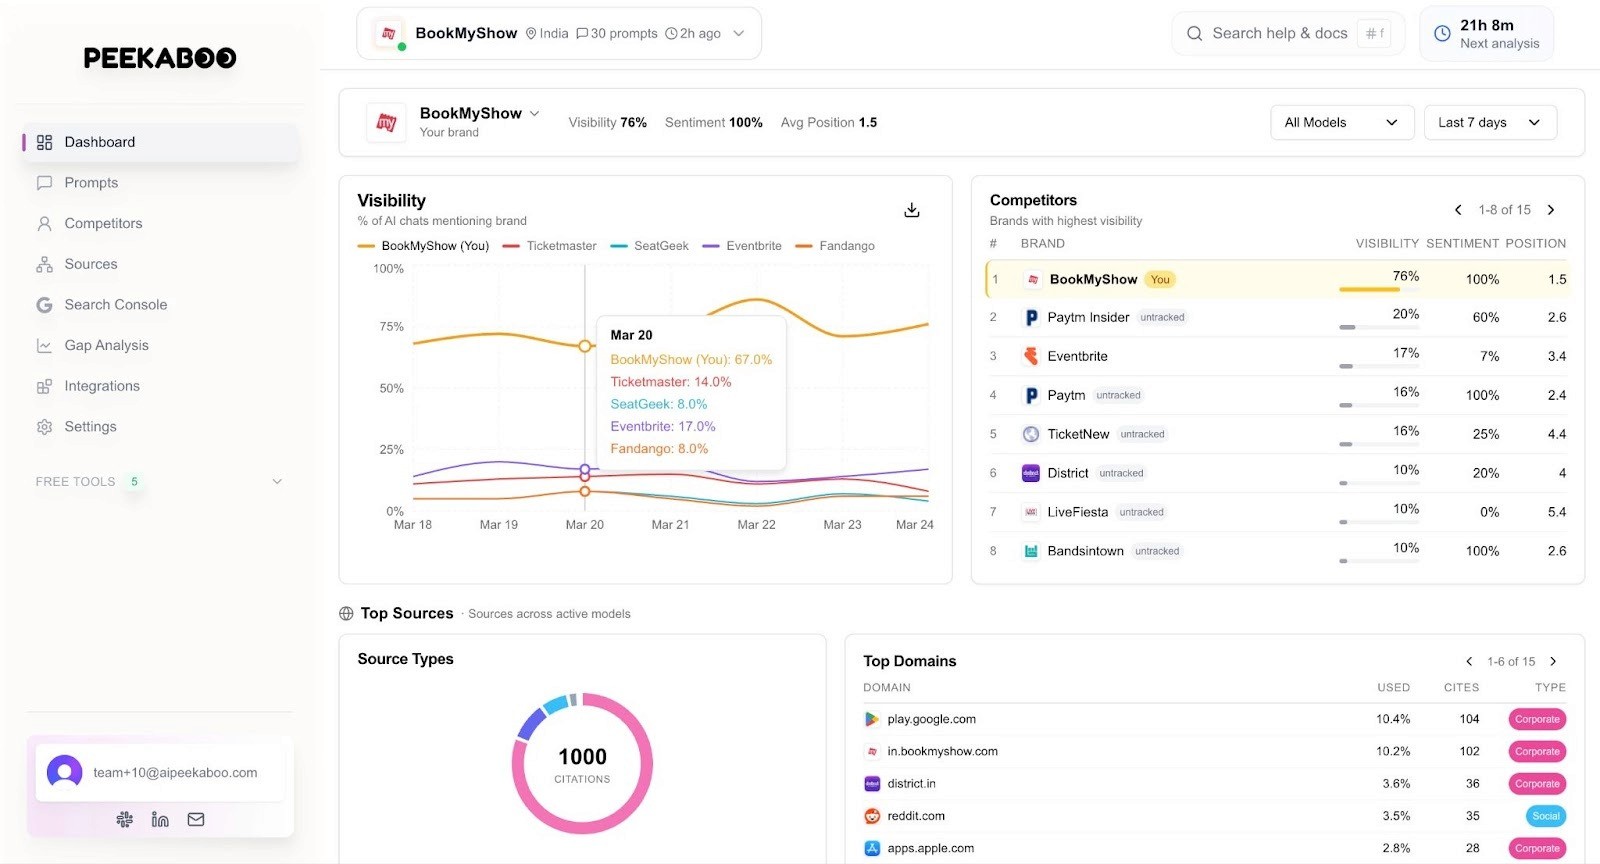
Task: Go to next Competitors page
Action: (x=1551, y=210)
